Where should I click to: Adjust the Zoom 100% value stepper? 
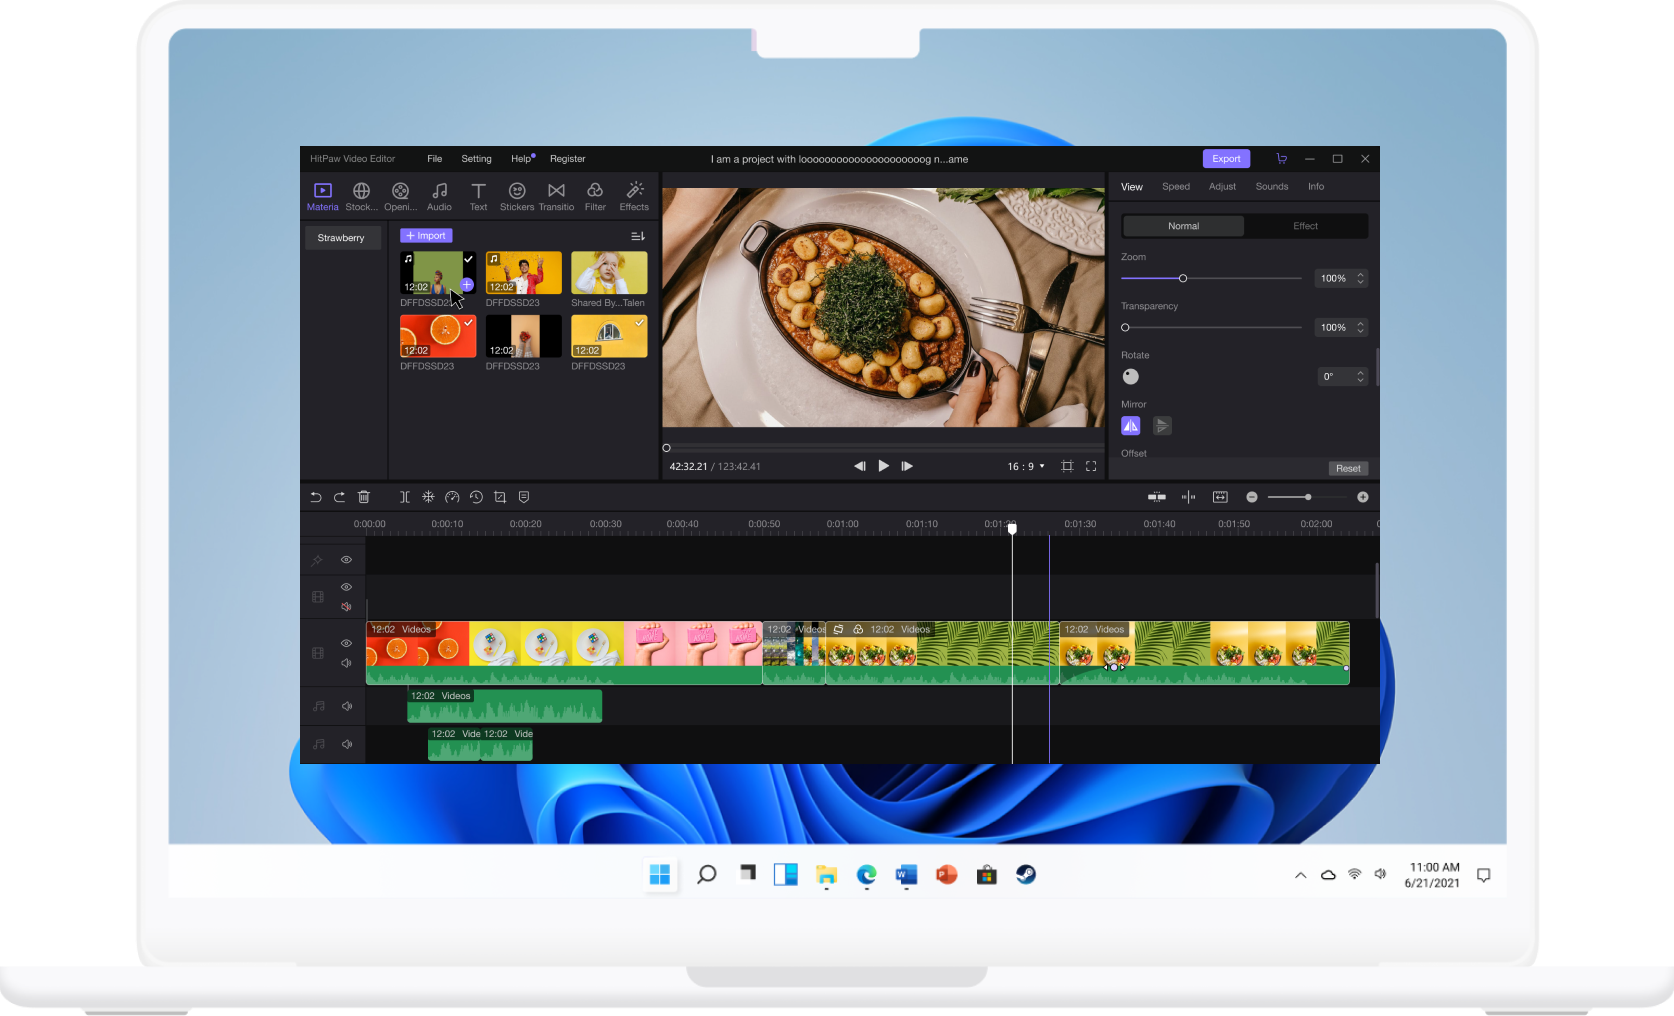(1360, 278)
